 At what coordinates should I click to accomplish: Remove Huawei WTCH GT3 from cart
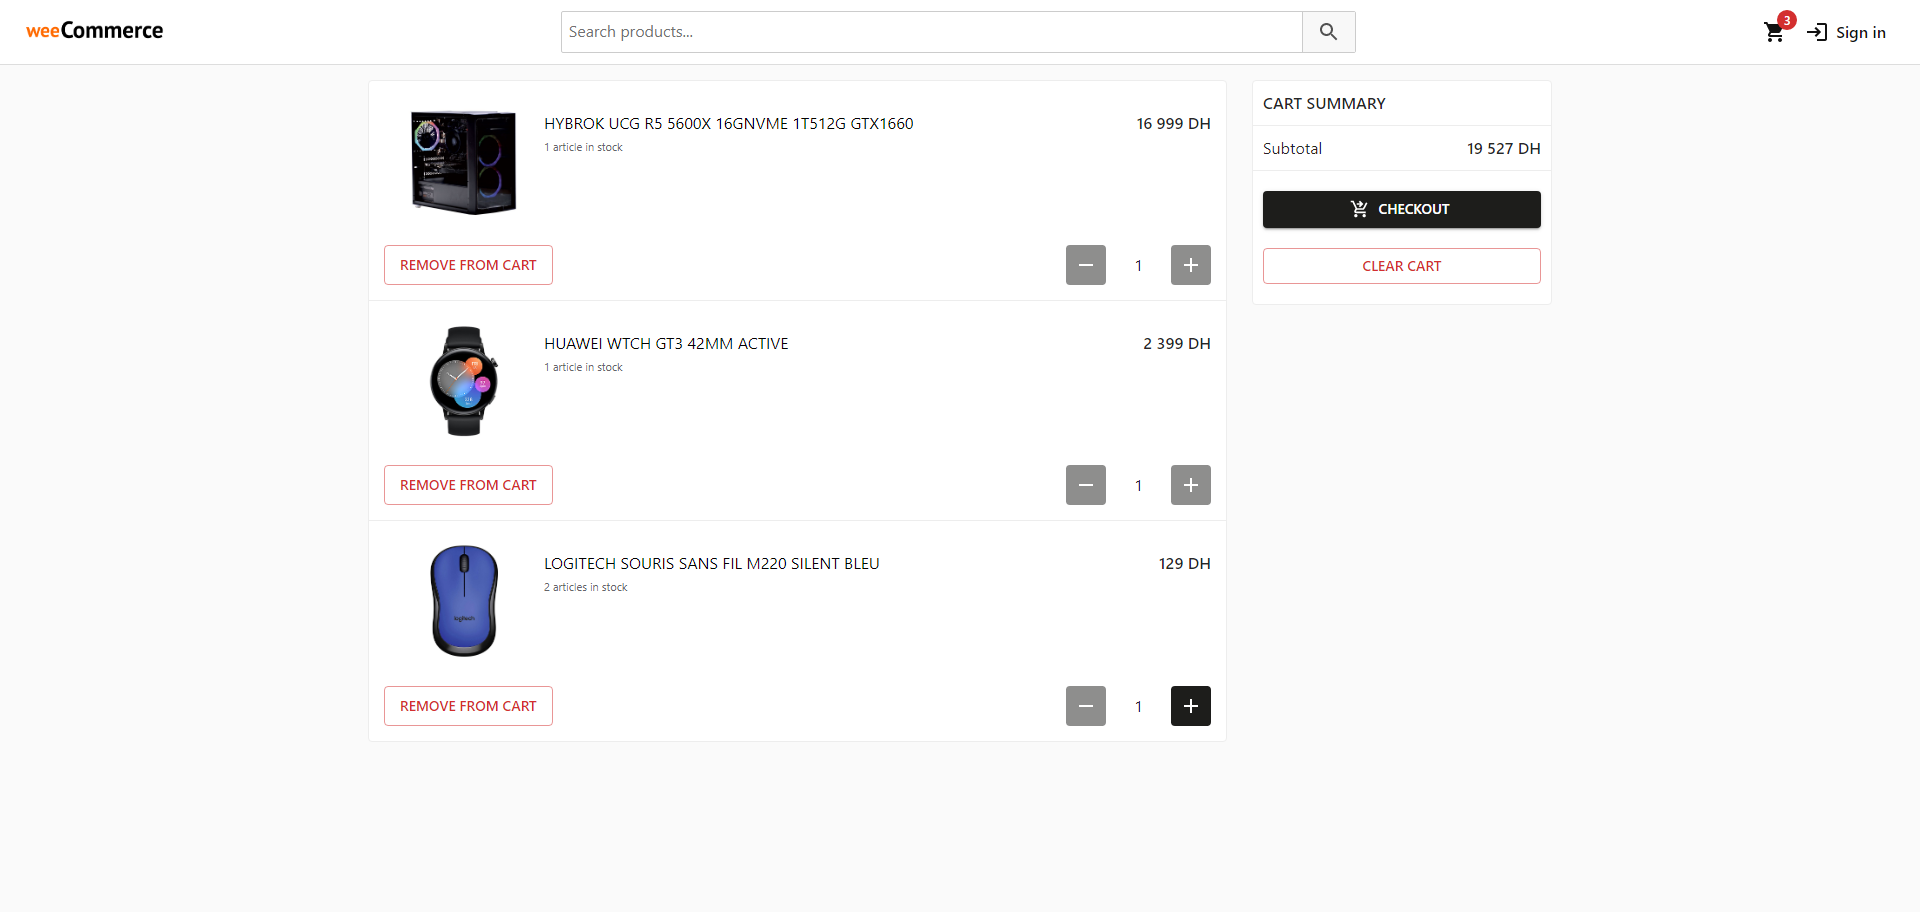468,485
